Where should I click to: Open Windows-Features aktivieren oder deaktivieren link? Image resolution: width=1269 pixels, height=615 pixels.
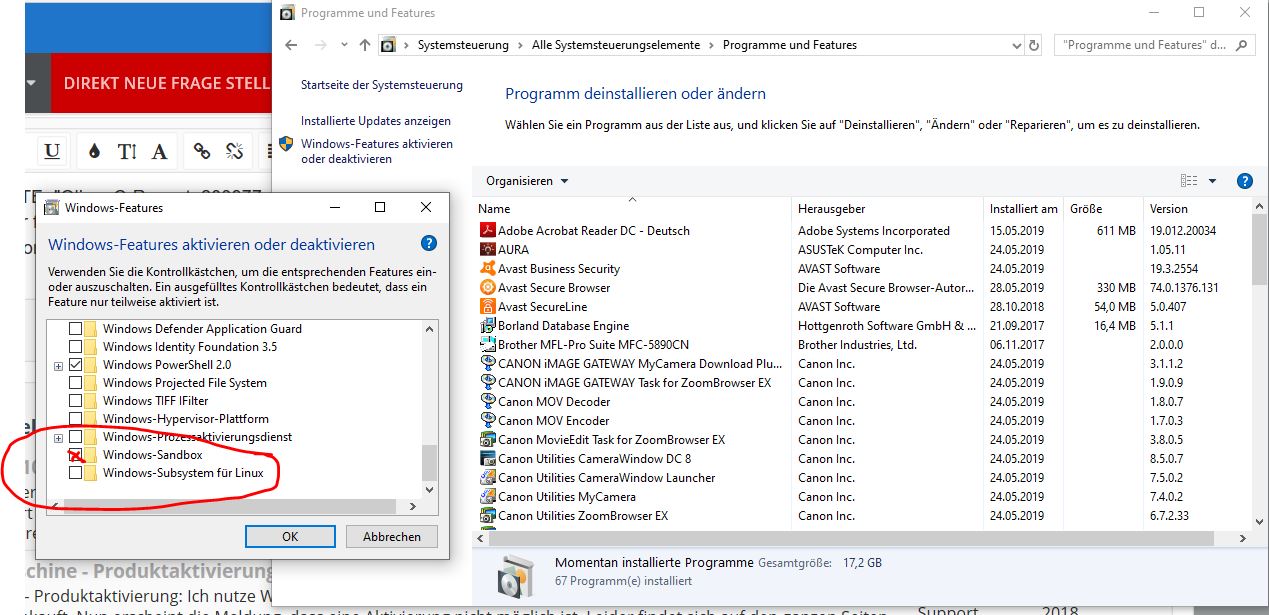377,151
